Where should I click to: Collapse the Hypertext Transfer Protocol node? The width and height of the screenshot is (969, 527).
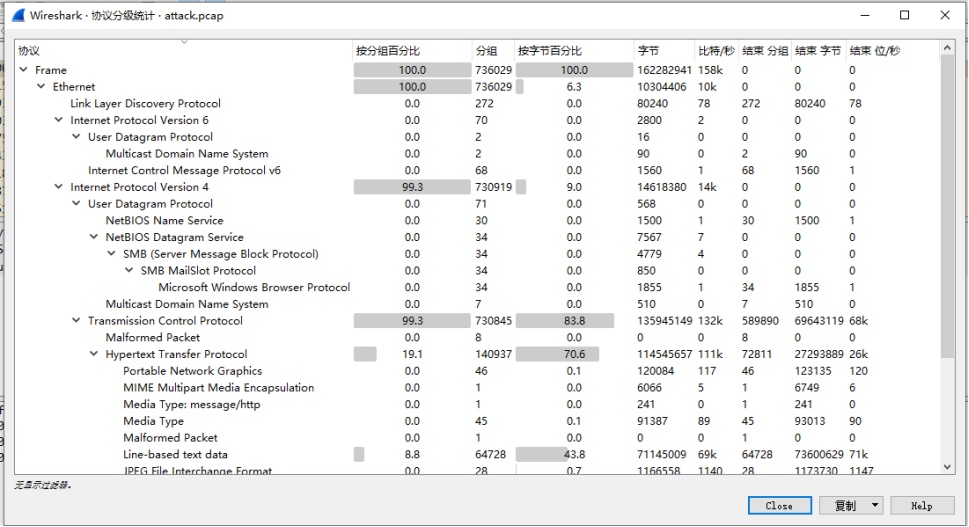[94, 353]
